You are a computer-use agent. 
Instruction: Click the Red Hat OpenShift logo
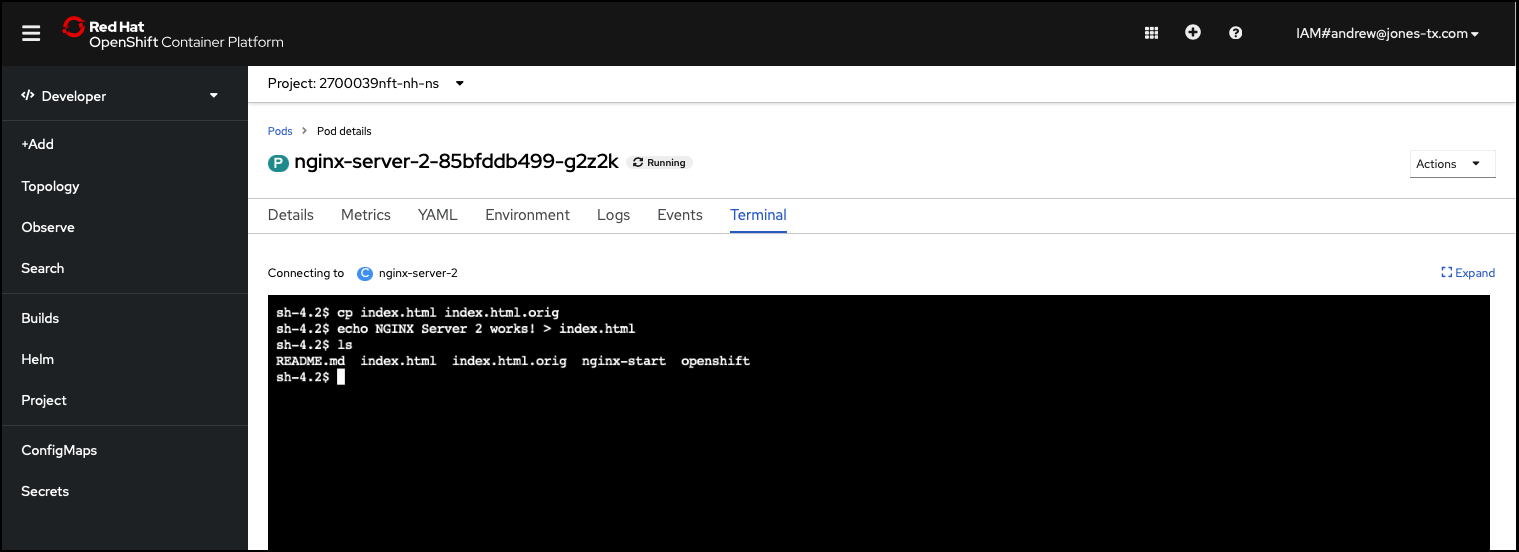tap(173, 33)
